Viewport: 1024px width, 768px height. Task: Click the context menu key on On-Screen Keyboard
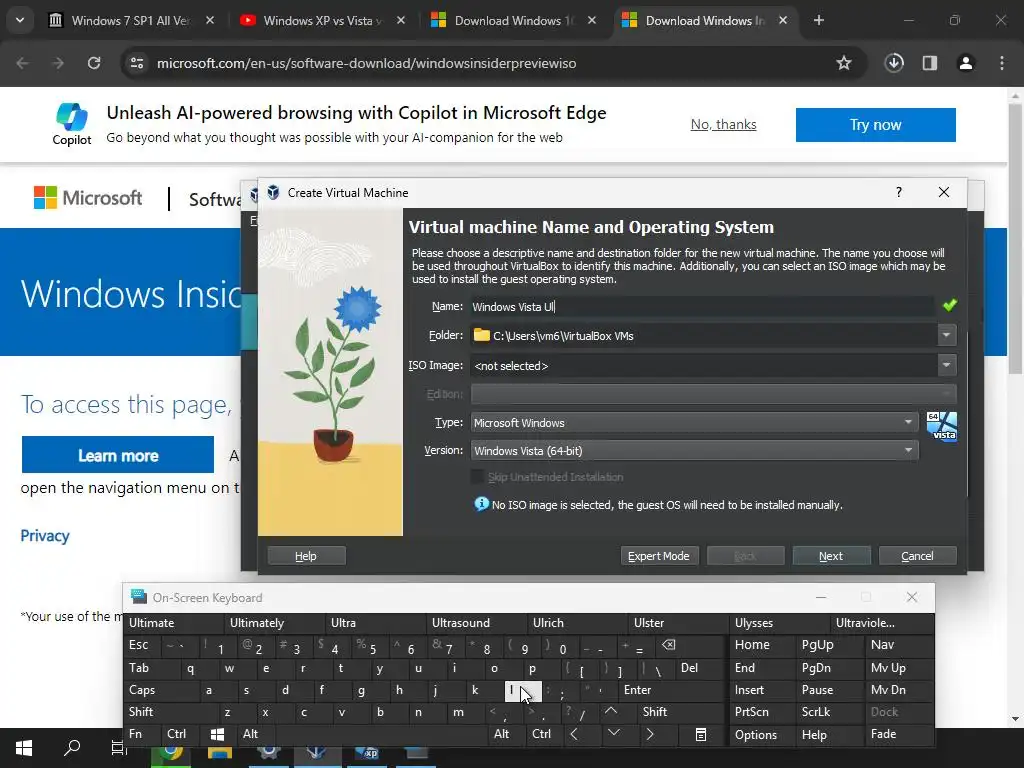click(701, 735)
